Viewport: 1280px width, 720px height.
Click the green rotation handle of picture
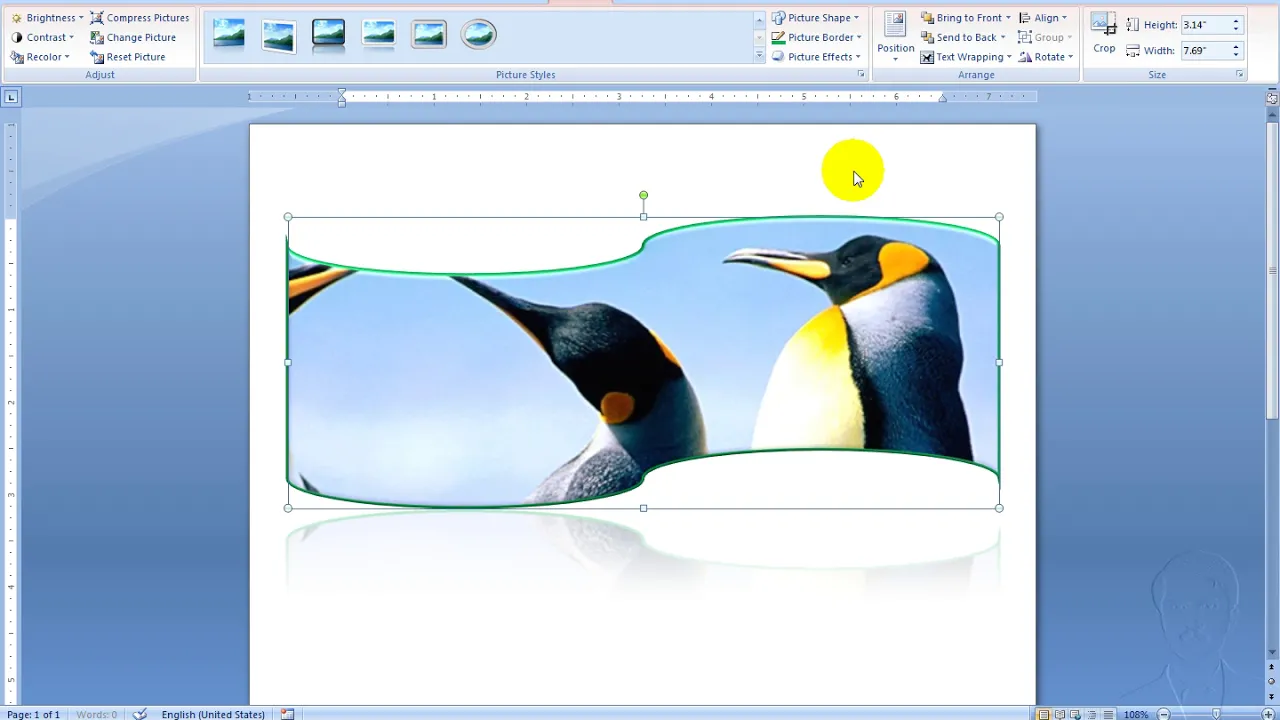pos(643,195)
